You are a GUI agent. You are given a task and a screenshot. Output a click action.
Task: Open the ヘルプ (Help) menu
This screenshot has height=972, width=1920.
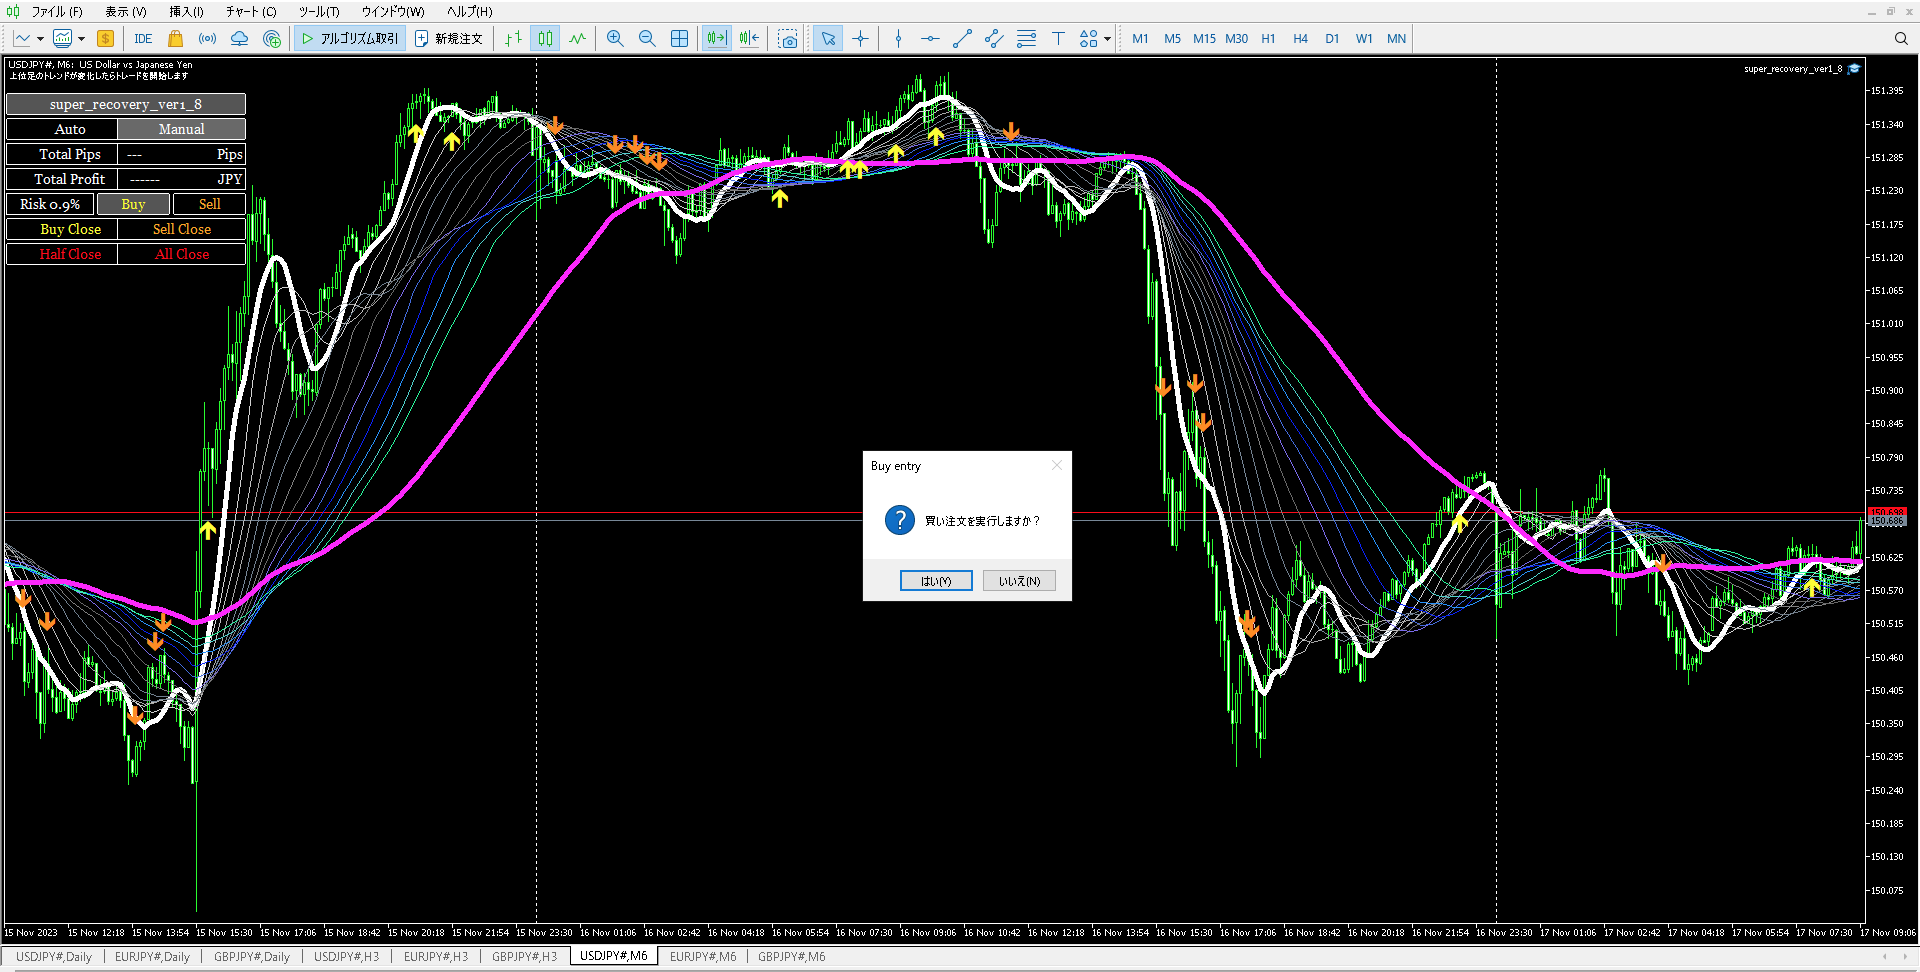(x=470, y=12)
